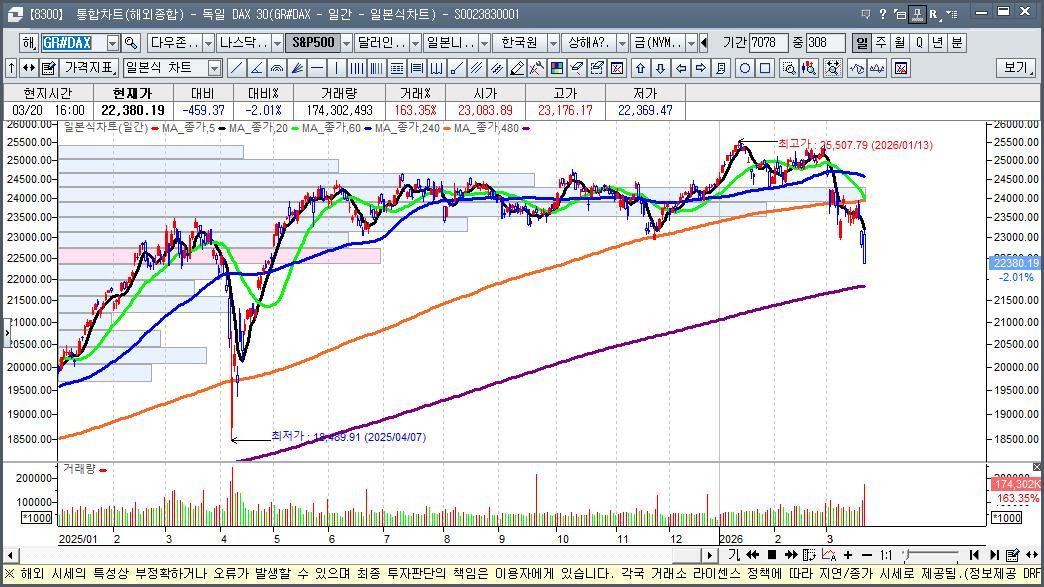Switch to monthly (월) period

coord(900,43)
